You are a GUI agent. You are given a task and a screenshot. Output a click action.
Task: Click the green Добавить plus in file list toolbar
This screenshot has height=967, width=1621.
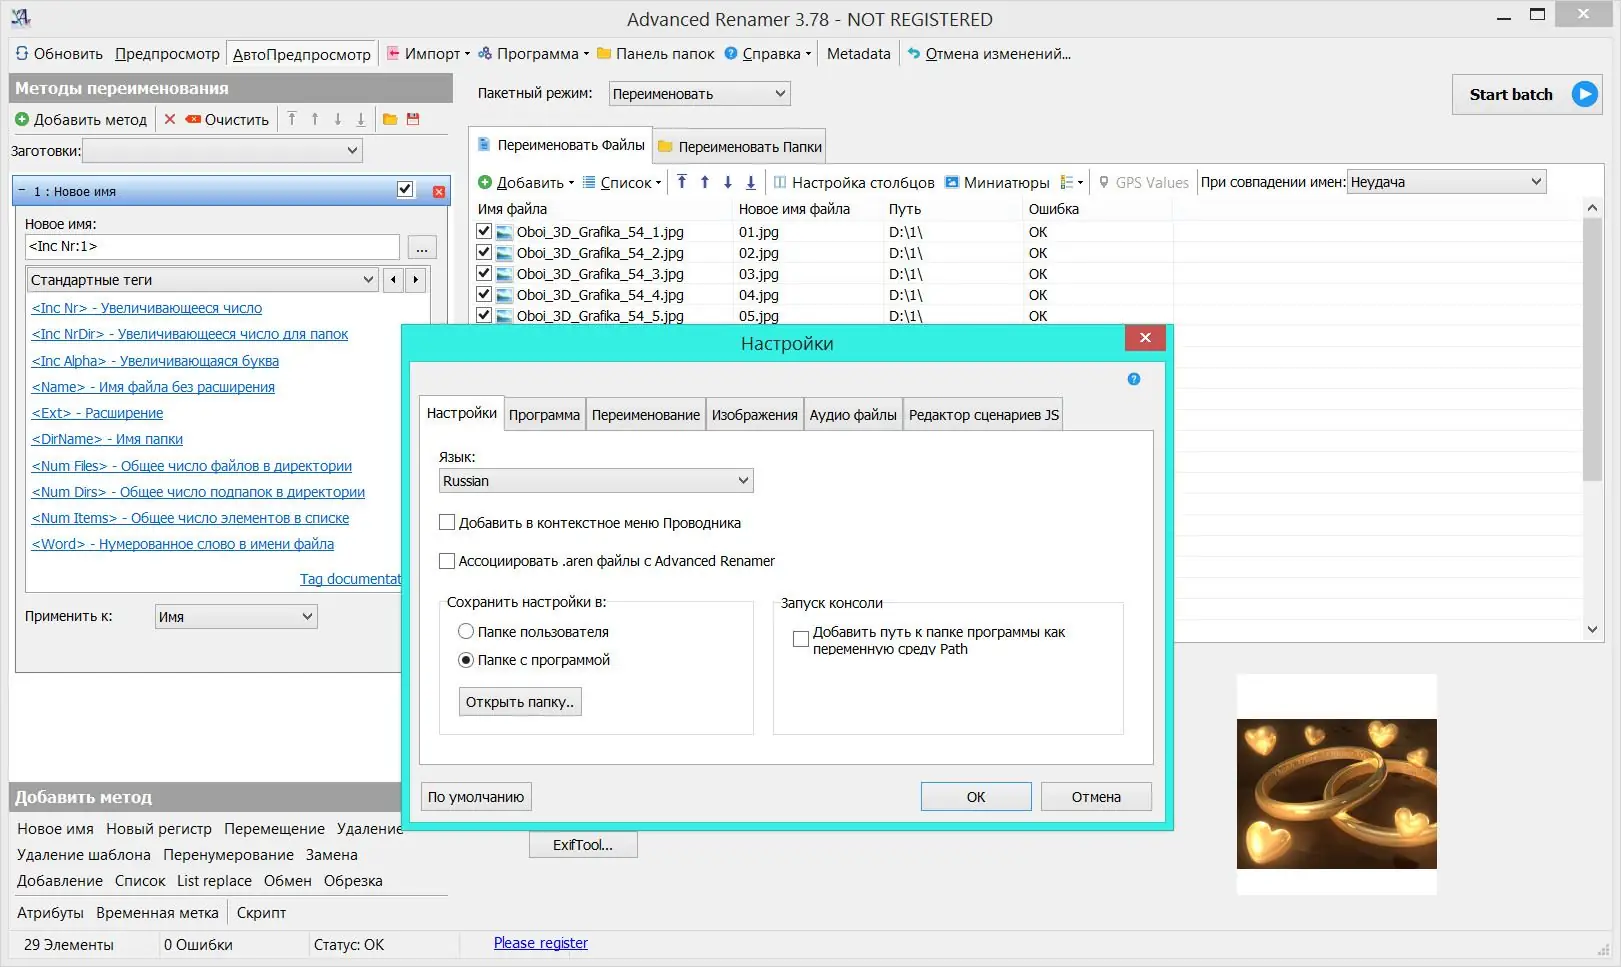coord(485,182)
